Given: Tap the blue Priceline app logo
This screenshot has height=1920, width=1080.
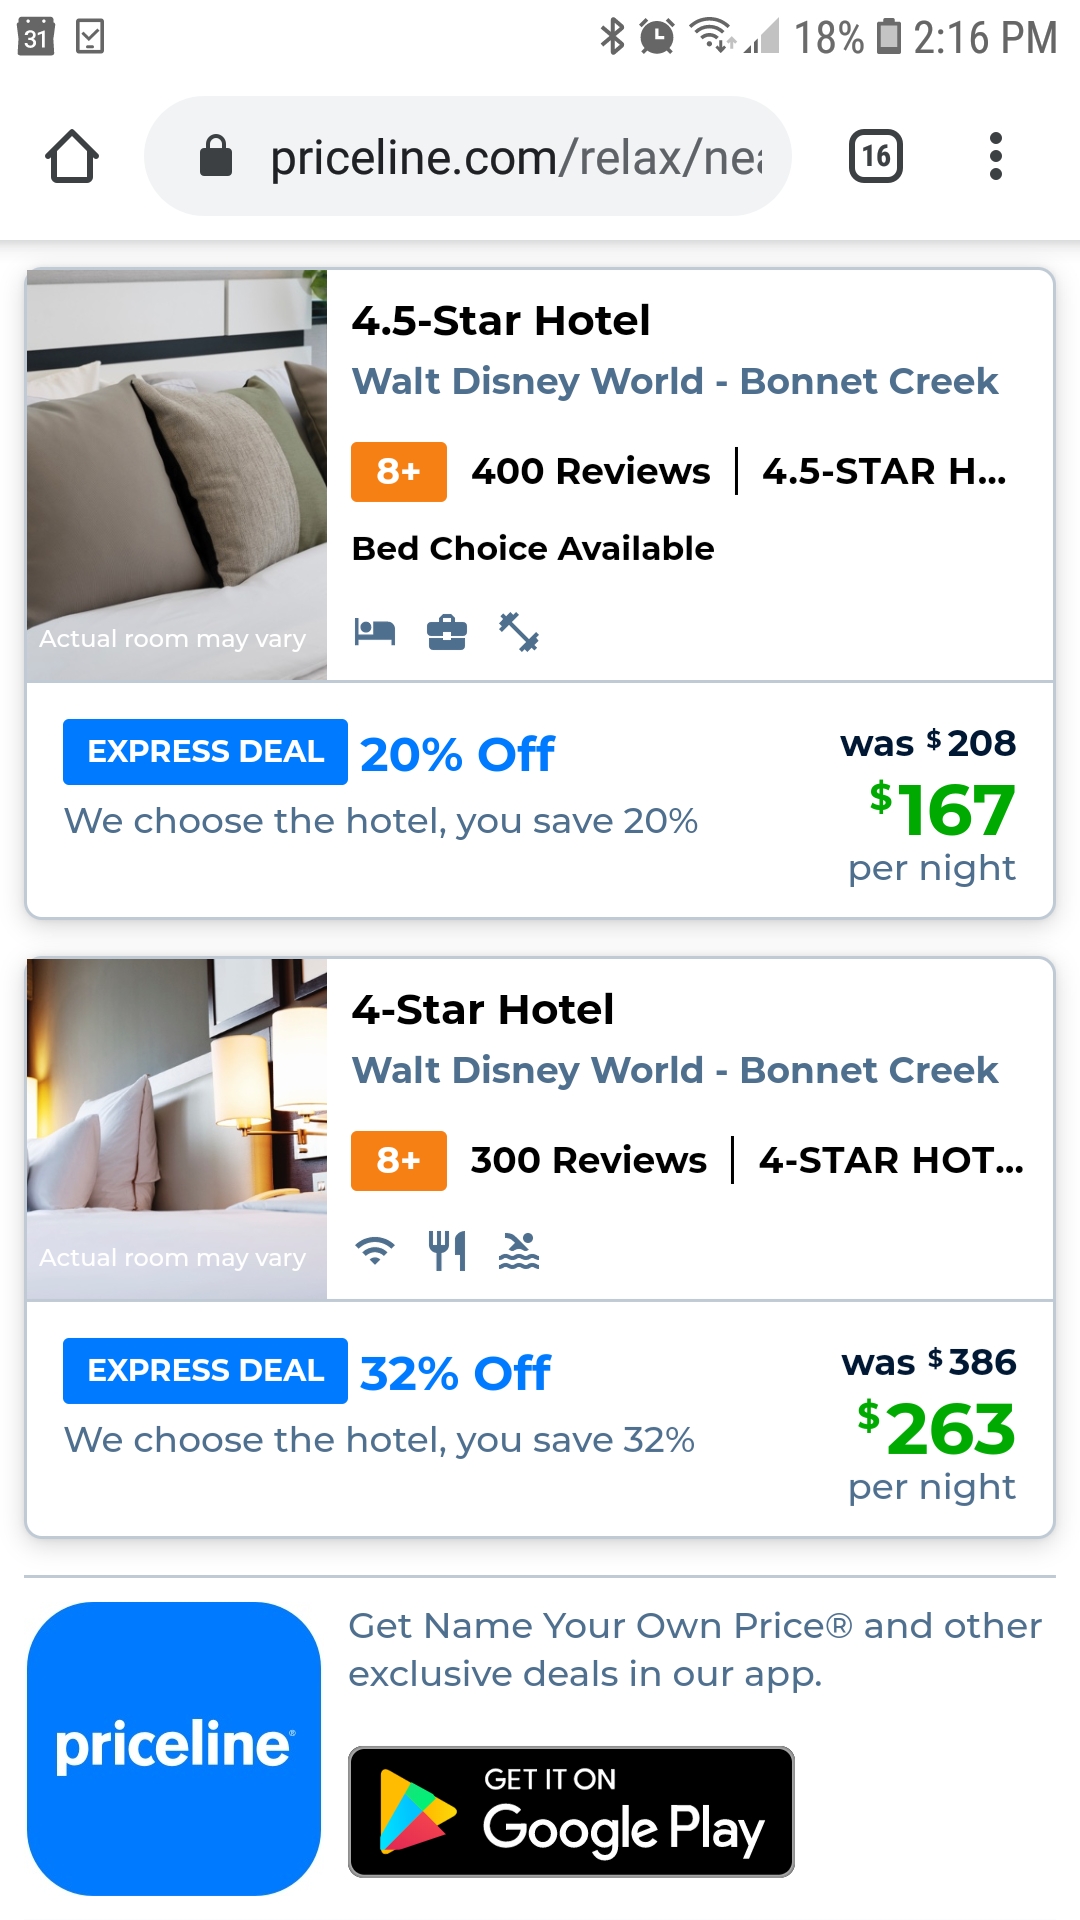Looking at the screenshot, I should 174,1748.
